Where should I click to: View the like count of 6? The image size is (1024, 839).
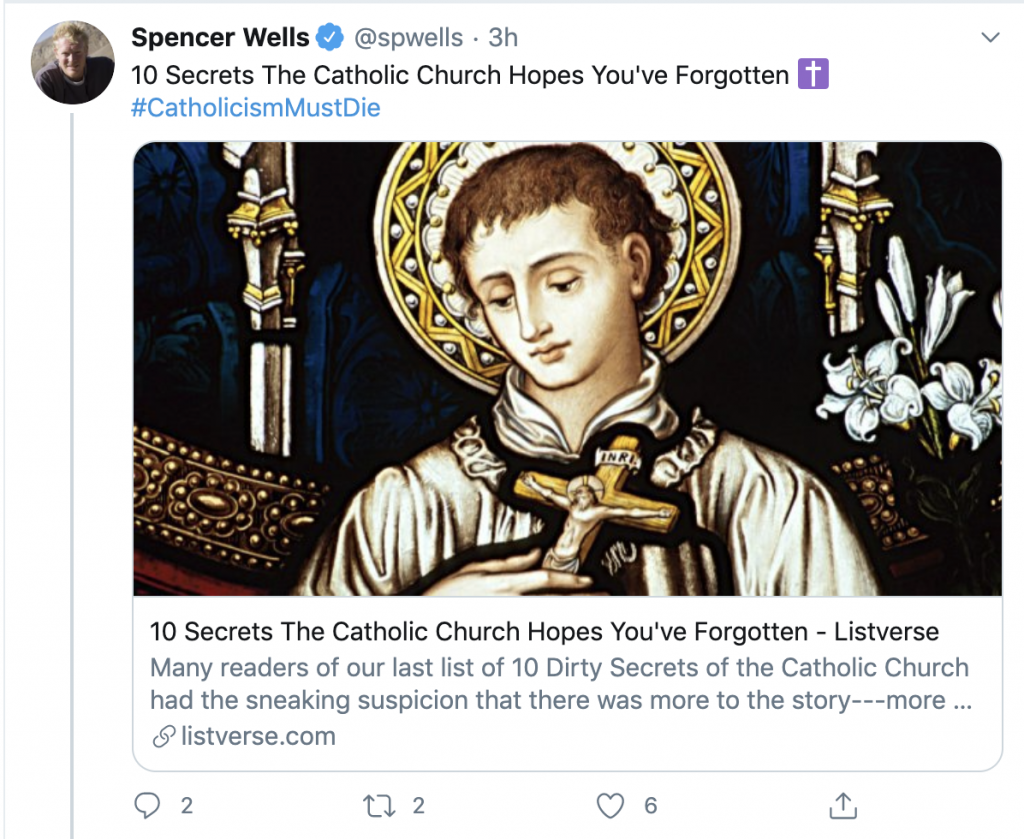click(x=650, y=805)
